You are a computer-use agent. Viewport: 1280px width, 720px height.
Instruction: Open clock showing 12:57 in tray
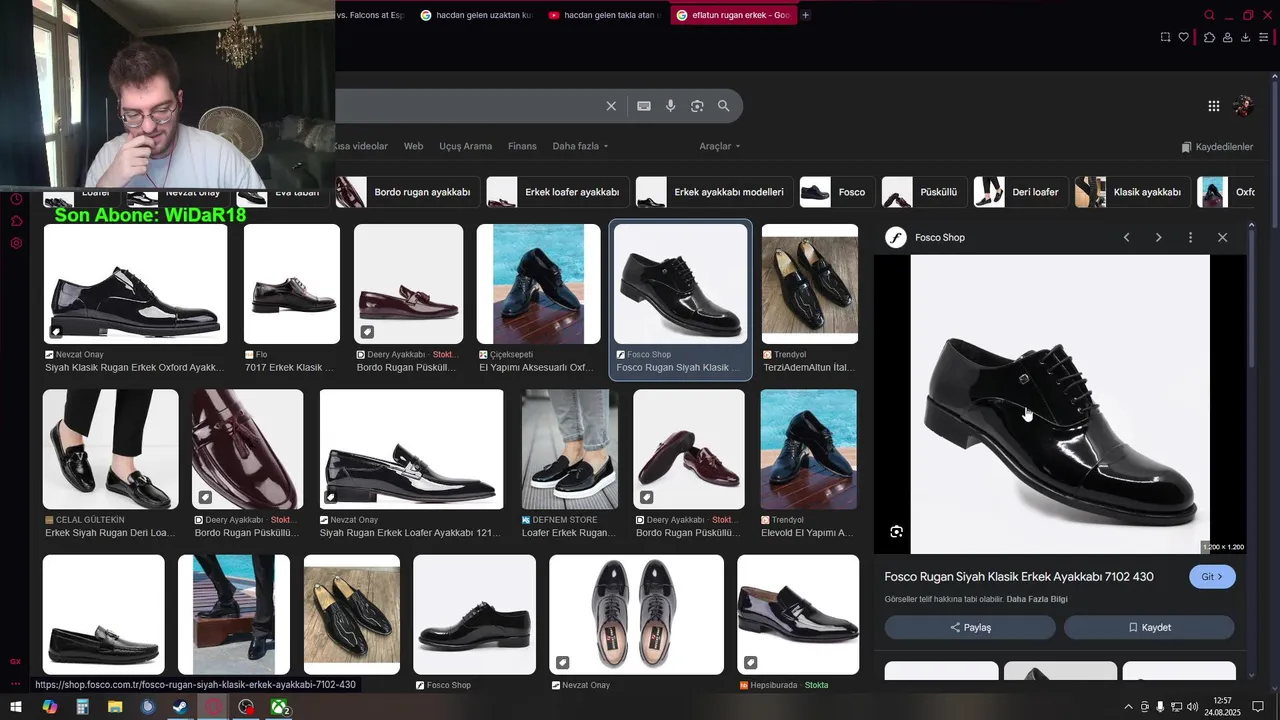click(1222, 707)
